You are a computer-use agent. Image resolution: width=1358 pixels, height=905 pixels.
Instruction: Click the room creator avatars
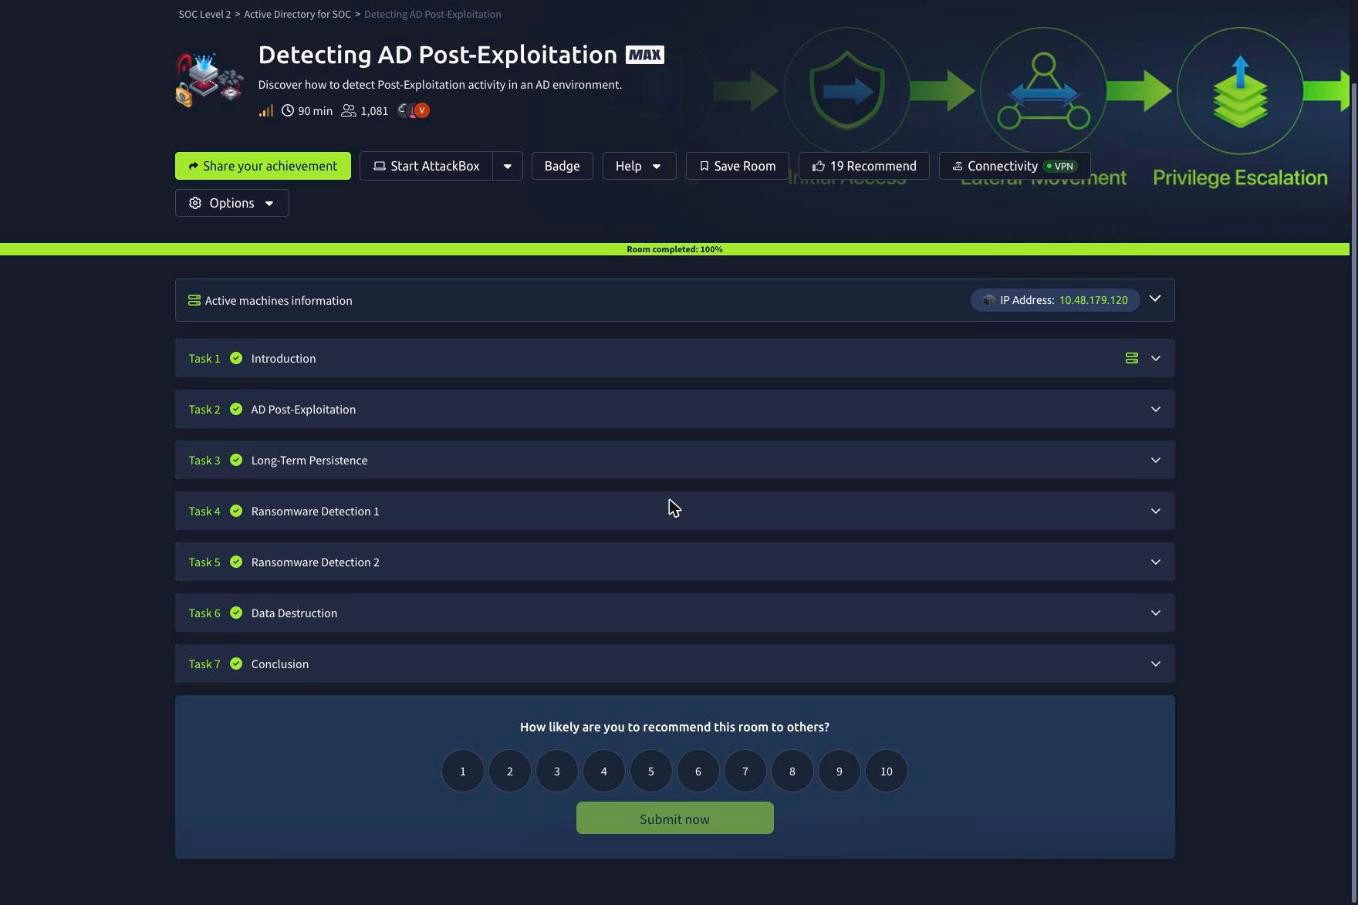pos(414,111)
